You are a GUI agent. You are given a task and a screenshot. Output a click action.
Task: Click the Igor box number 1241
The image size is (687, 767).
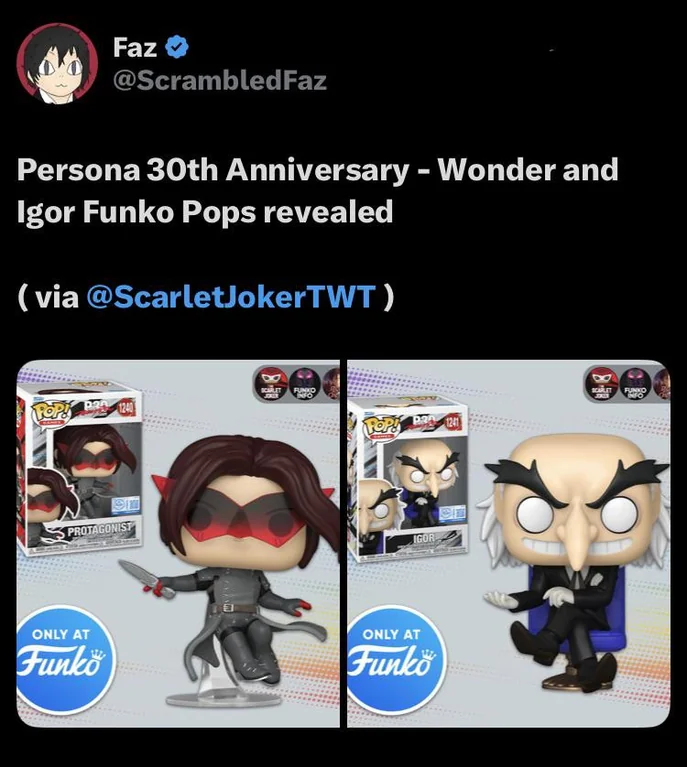coord(451,424)
